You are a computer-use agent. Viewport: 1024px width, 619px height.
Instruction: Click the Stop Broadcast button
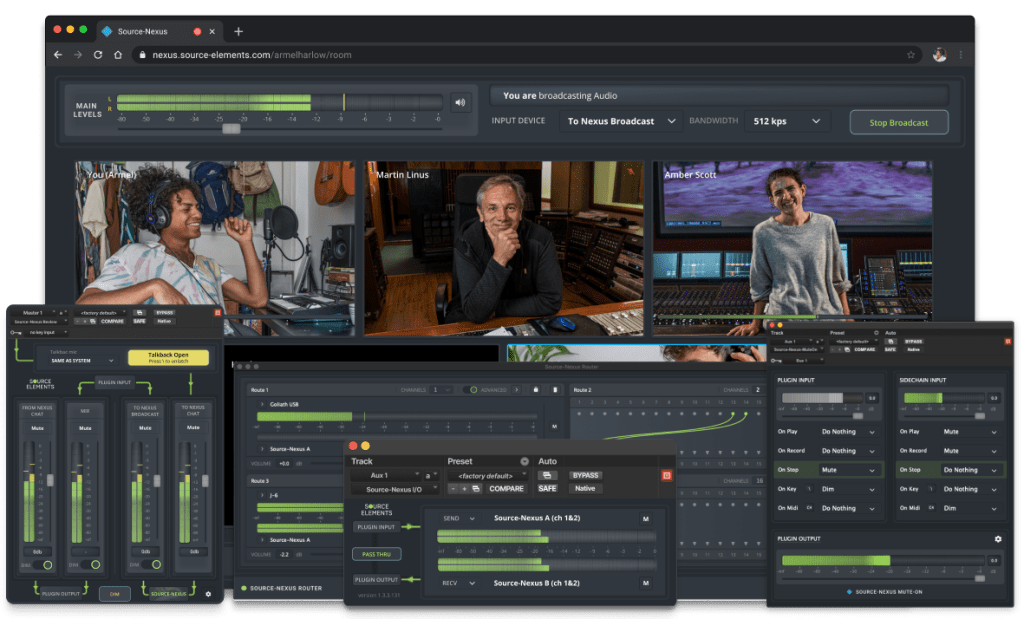[x=898, y=122]
